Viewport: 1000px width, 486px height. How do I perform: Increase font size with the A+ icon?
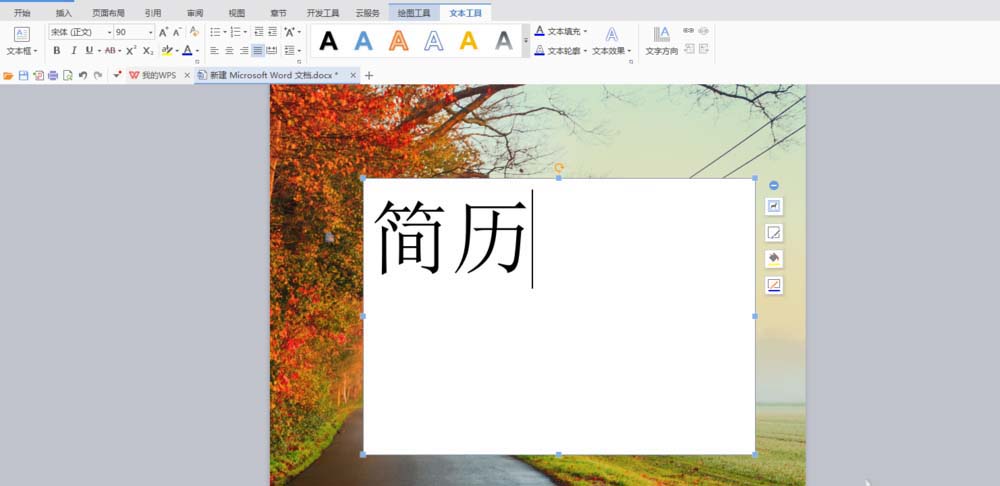163,32
